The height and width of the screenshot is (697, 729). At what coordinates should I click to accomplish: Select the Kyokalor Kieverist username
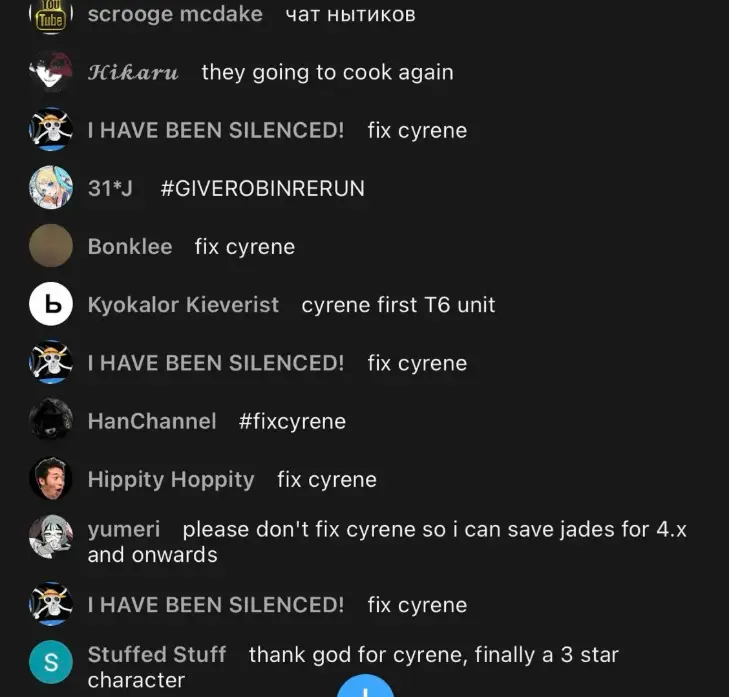[x=183, y=305]
